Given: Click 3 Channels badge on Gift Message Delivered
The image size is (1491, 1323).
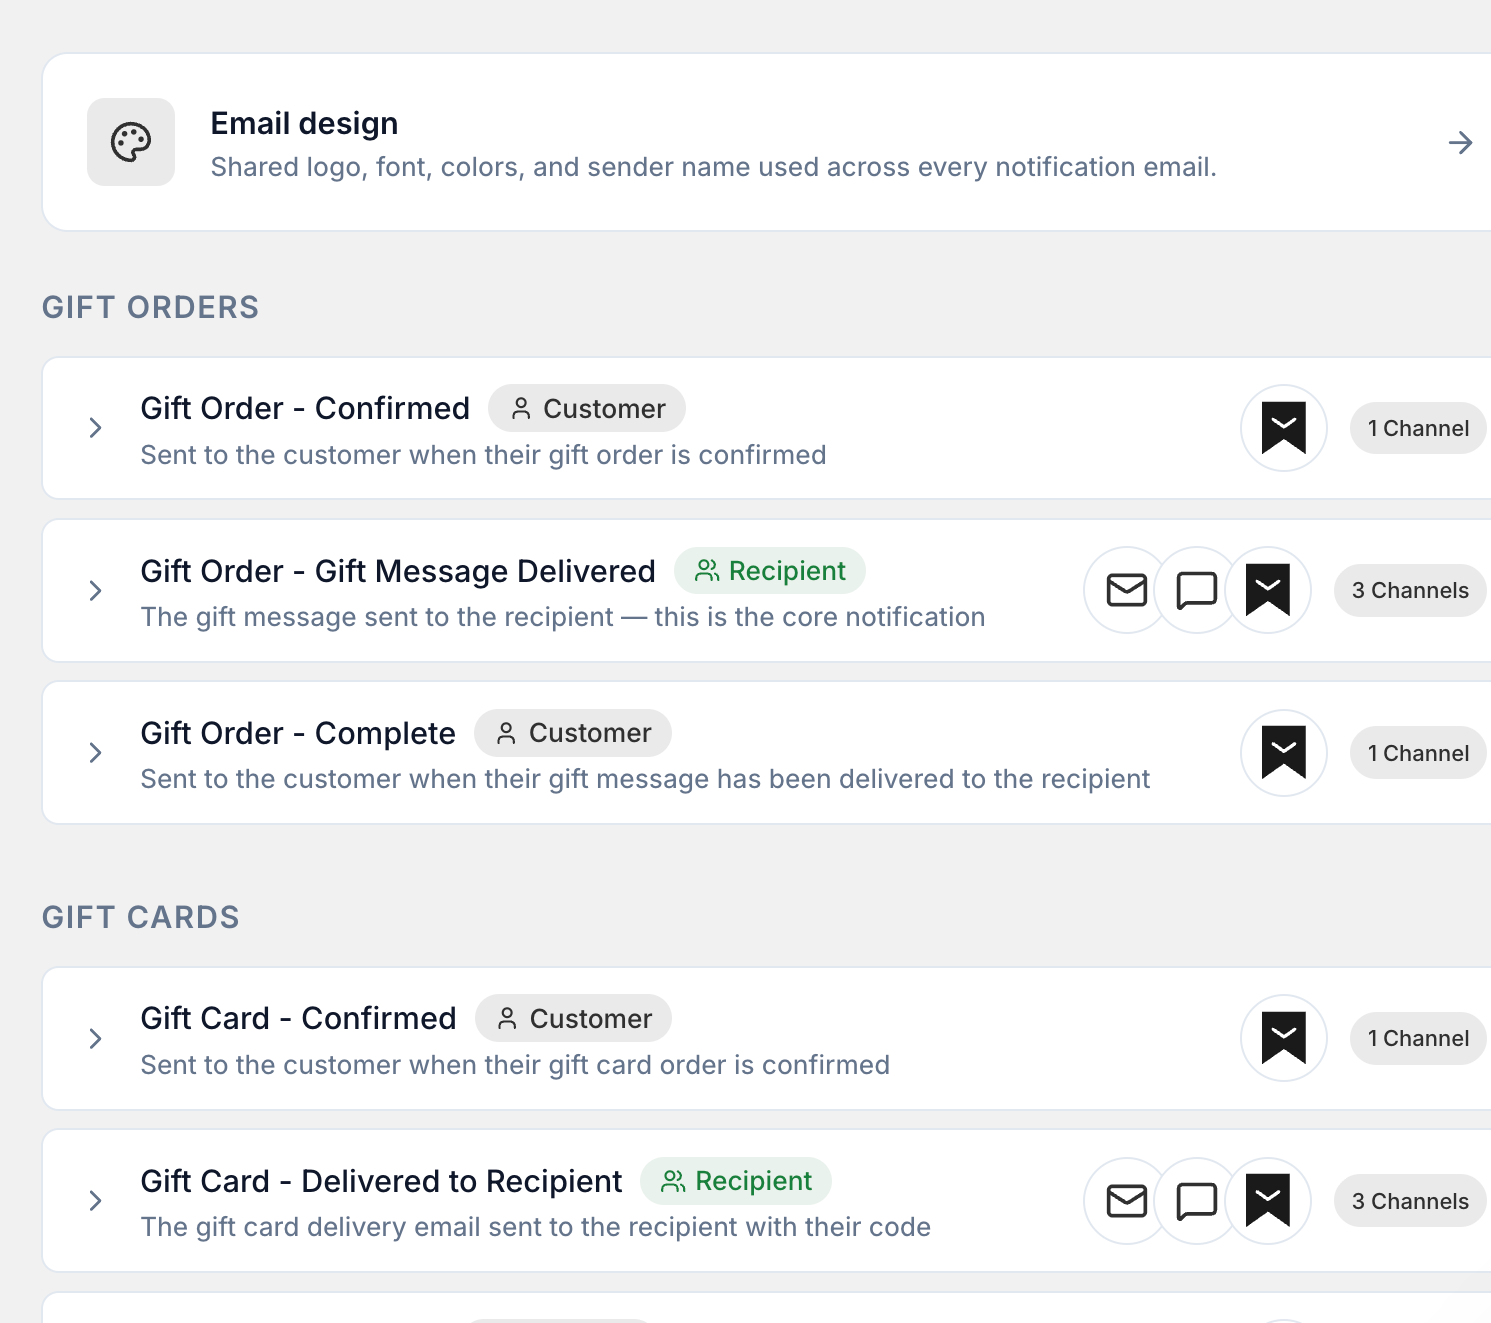Looking at the screenshot, I should pos(1410,590).
